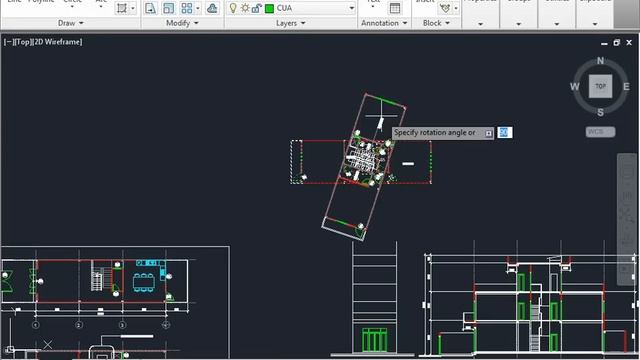
Task: Expand the Utilities panel arrow
Action: pyautogui.click(x=557, y=24)
